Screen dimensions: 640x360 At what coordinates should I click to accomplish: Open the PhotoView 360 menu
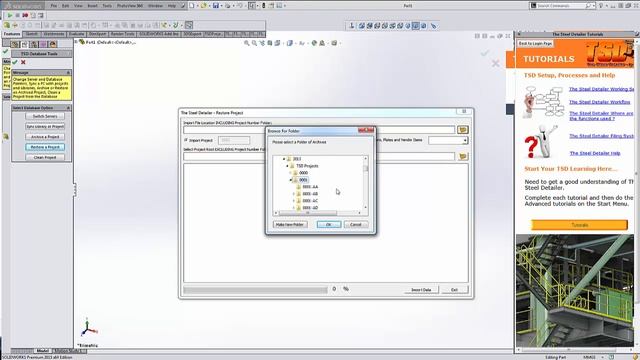(x=130, y=6)
